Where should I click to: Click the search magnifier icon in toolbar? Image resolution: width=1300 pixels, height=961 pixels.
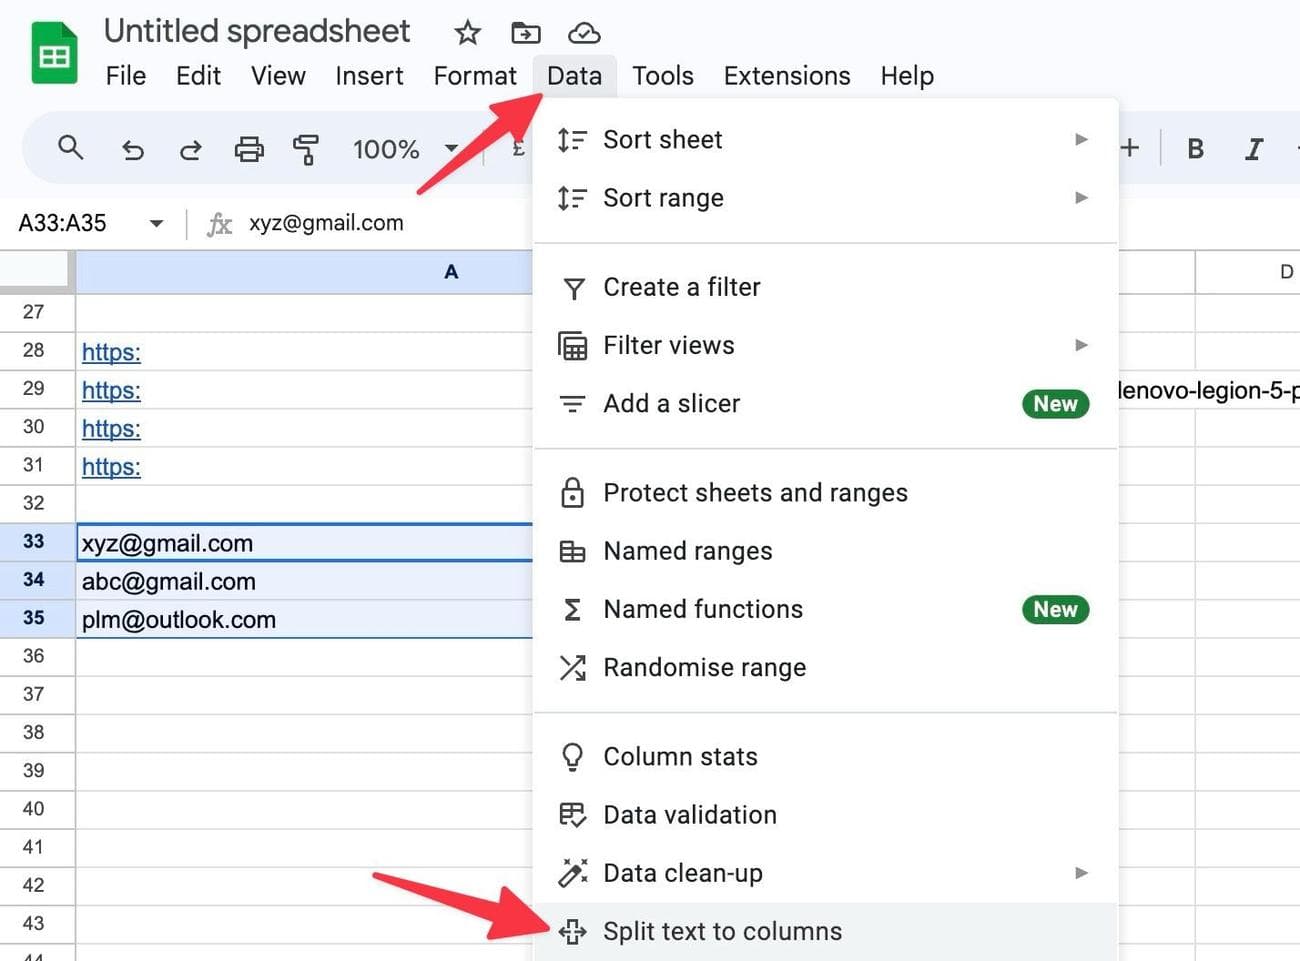click(70, 149)
